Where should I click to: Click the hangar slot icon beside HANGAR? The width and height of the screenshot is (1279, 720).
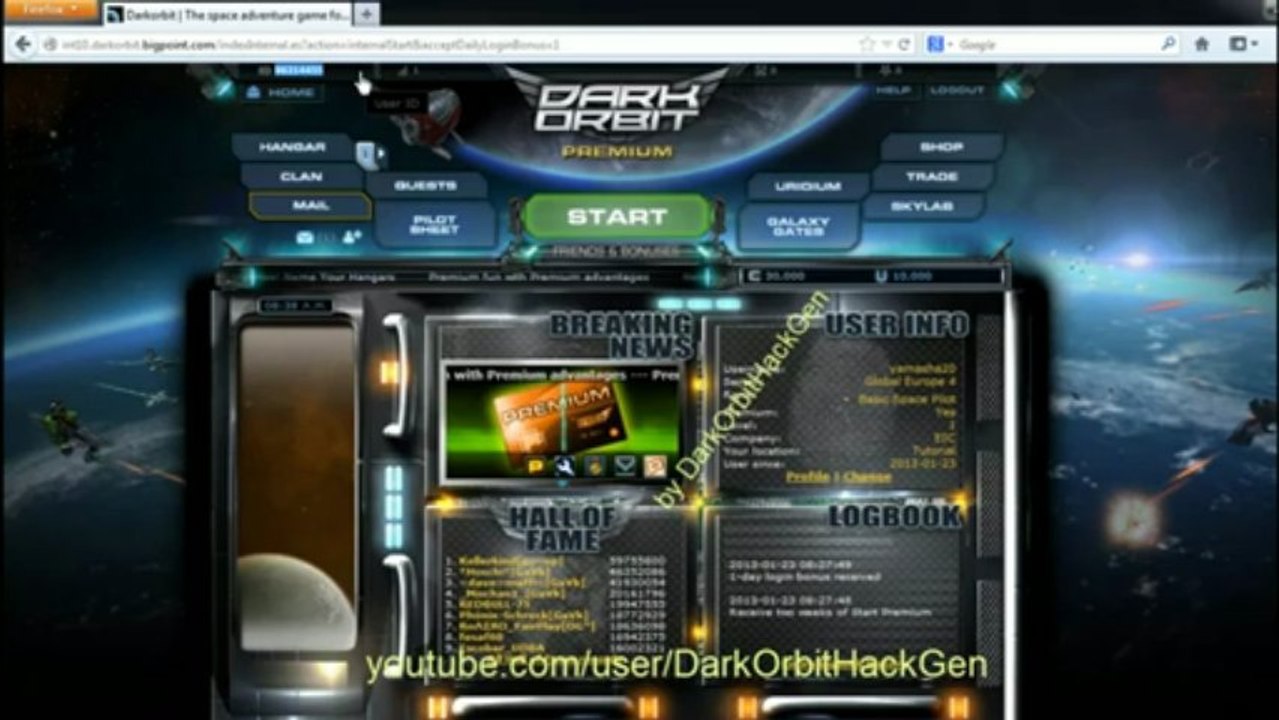click(368, 154)
